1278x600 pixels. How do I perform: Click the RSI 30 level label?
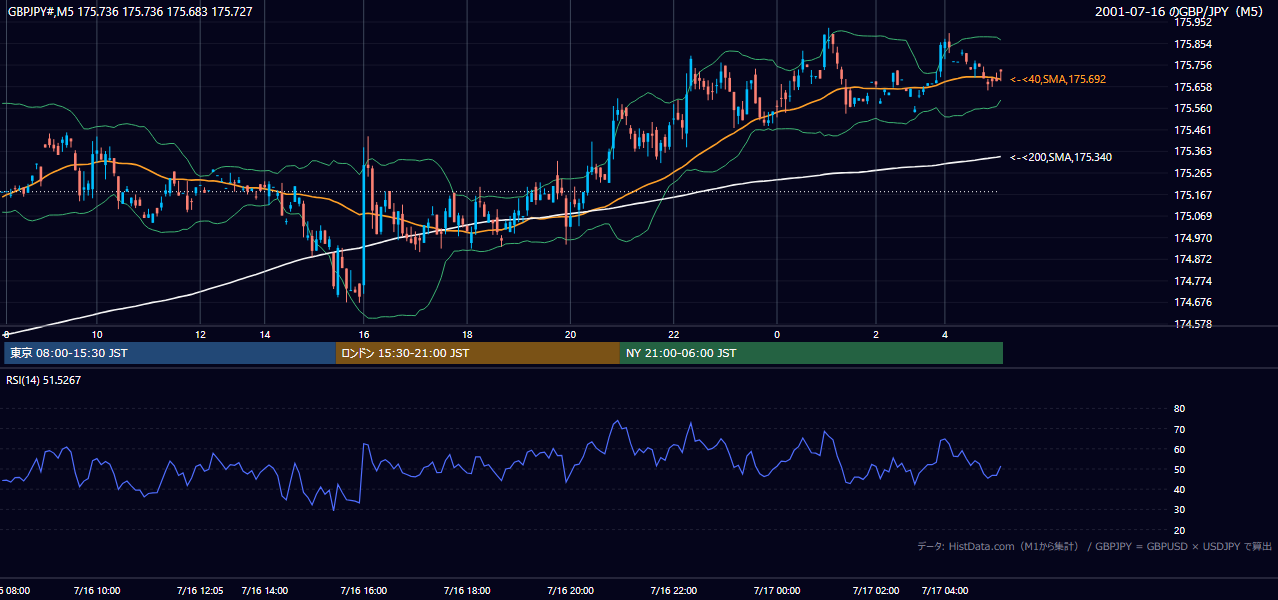[x=1179, y=509]
